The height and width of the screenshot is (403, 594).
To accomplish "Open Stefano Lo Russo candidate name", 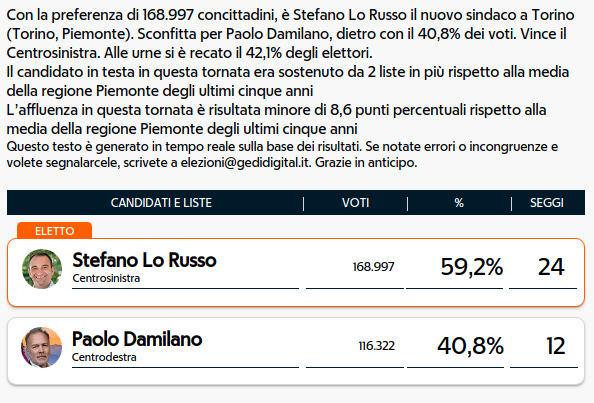I will (x=144, y=260).
